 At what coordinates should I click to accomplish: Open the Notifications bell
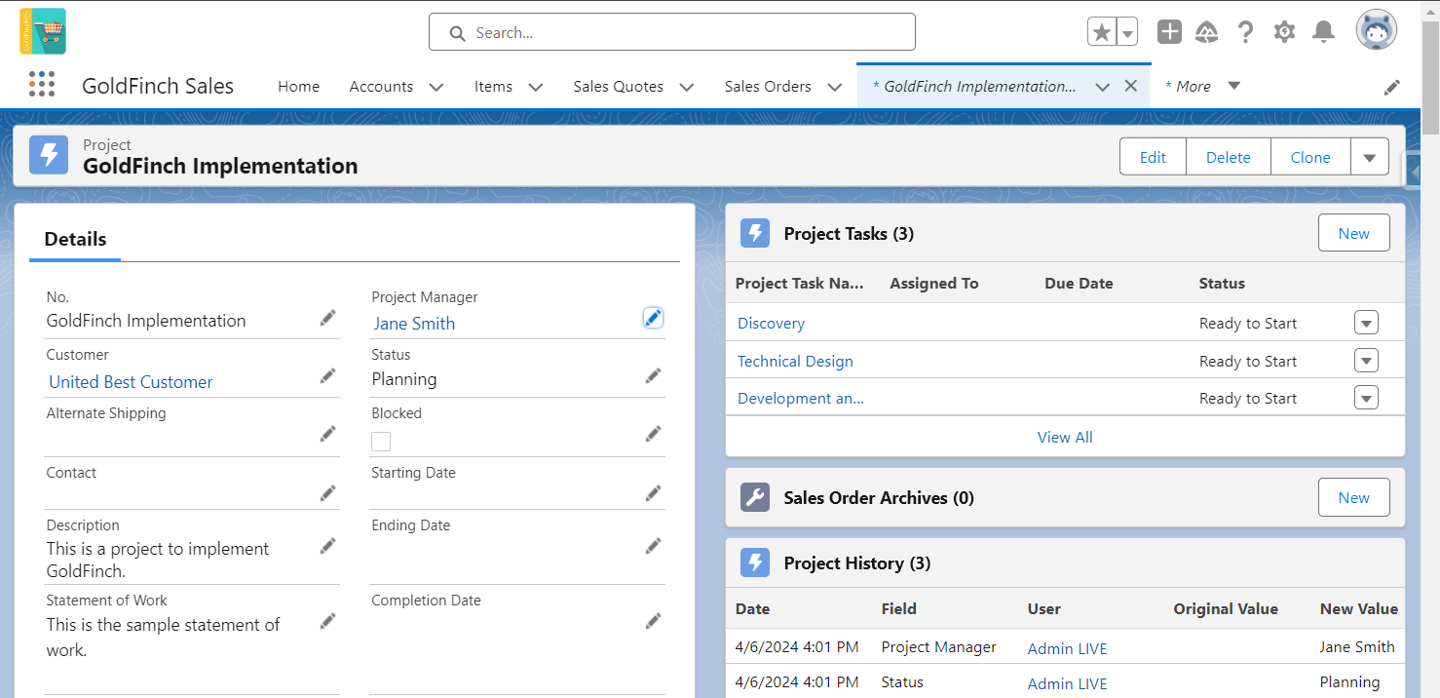[1323, 32]
